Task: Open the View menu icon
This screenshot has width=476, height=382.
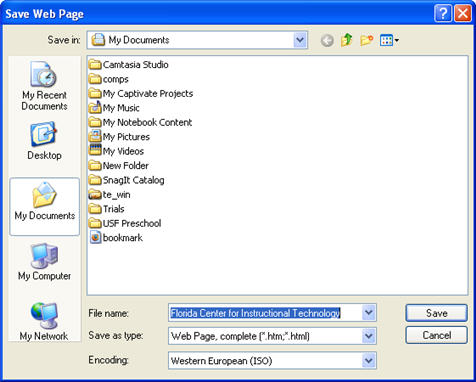Action: tap(389, 41)
